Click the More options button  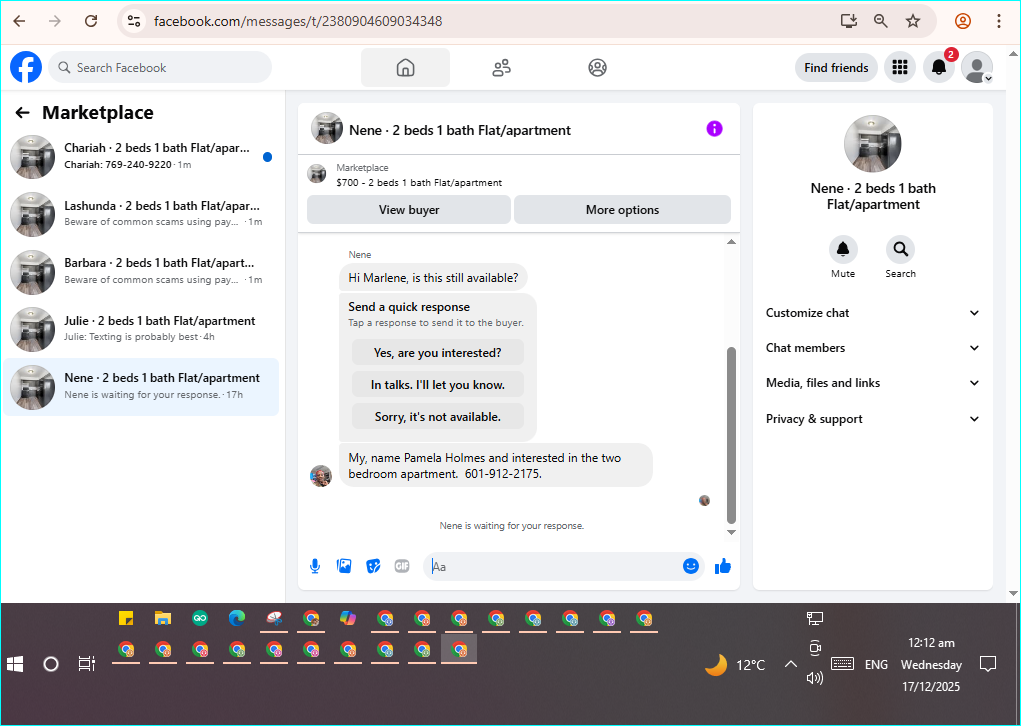pyautogui.click(x=622, y=210)
